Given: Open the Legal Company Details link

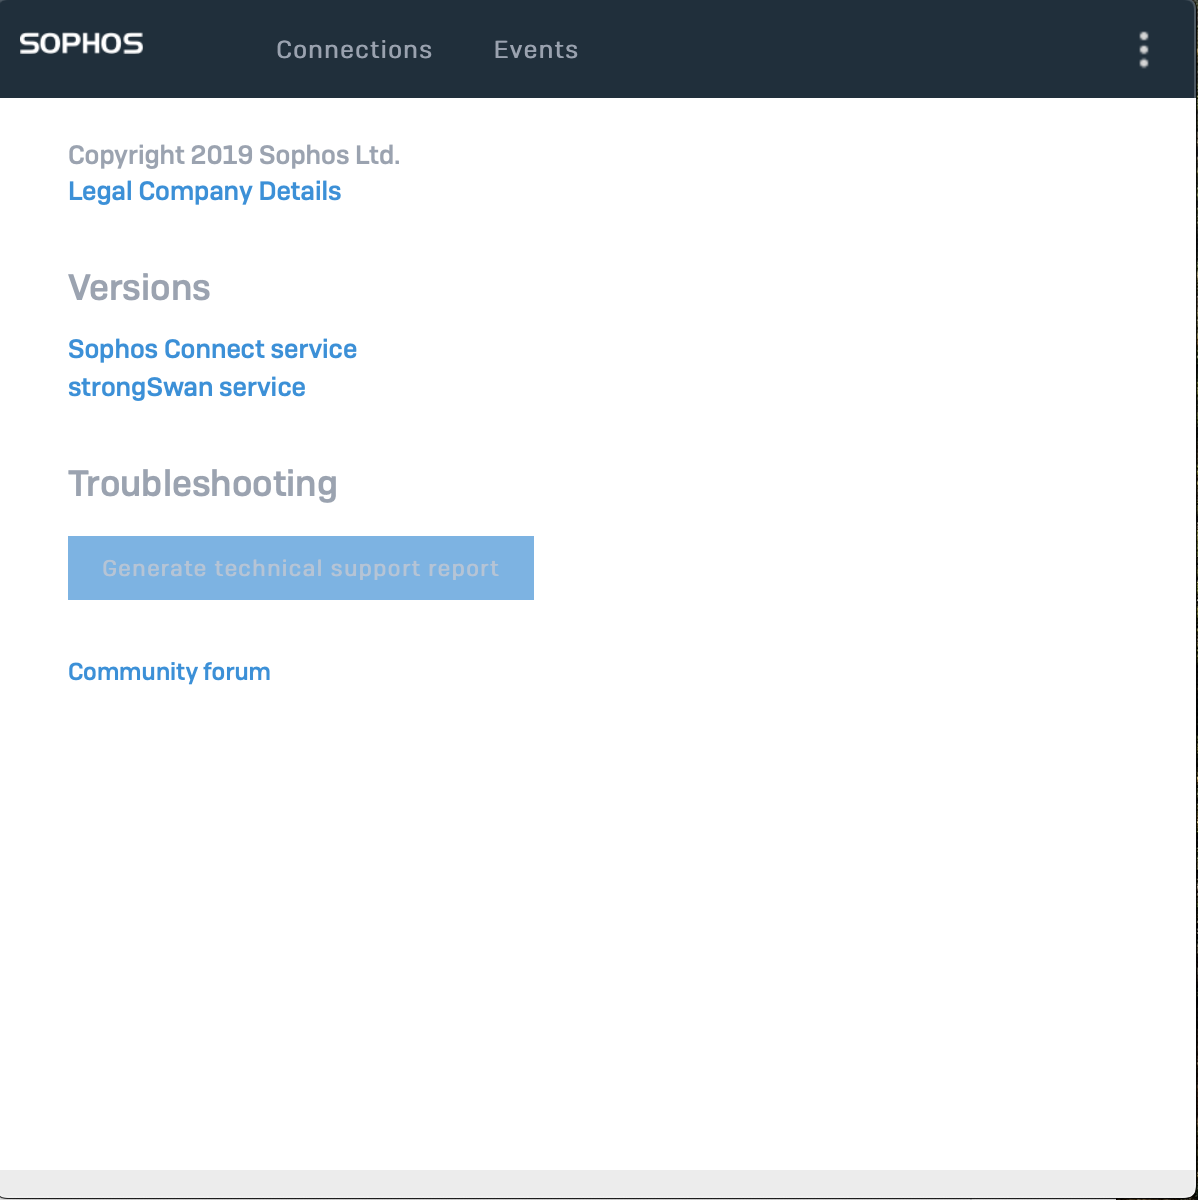Looking at the screenshot, I should (x=204, y=191).
